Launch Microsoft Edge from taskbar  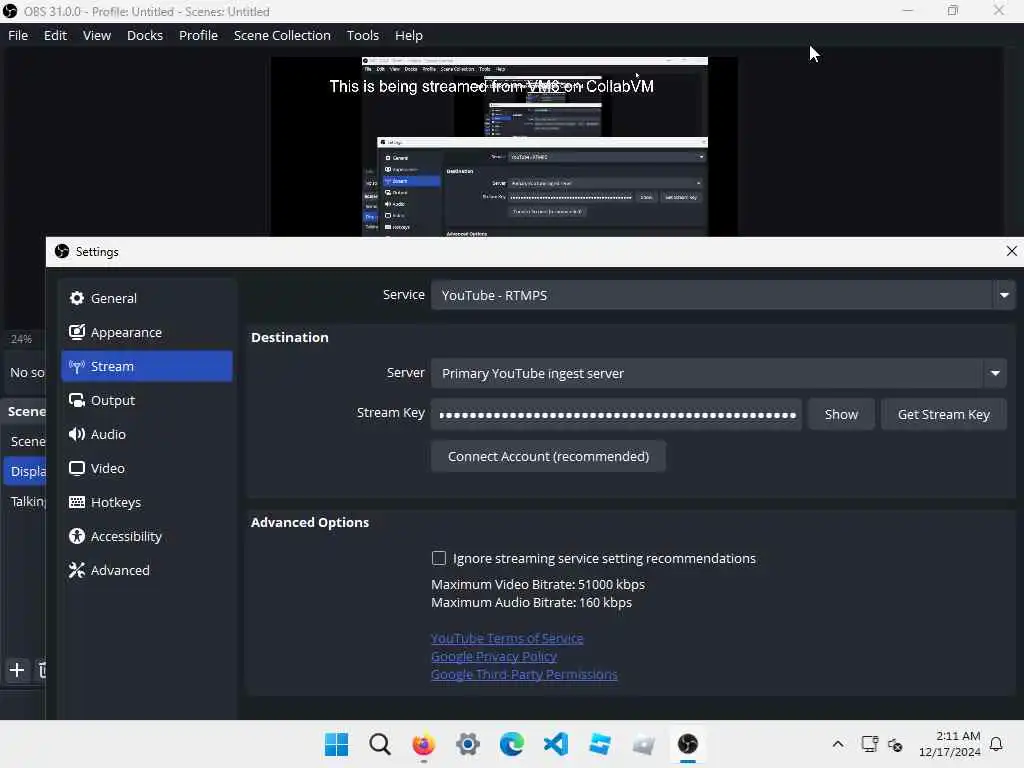pyautogui.click(x=511, y=744)
